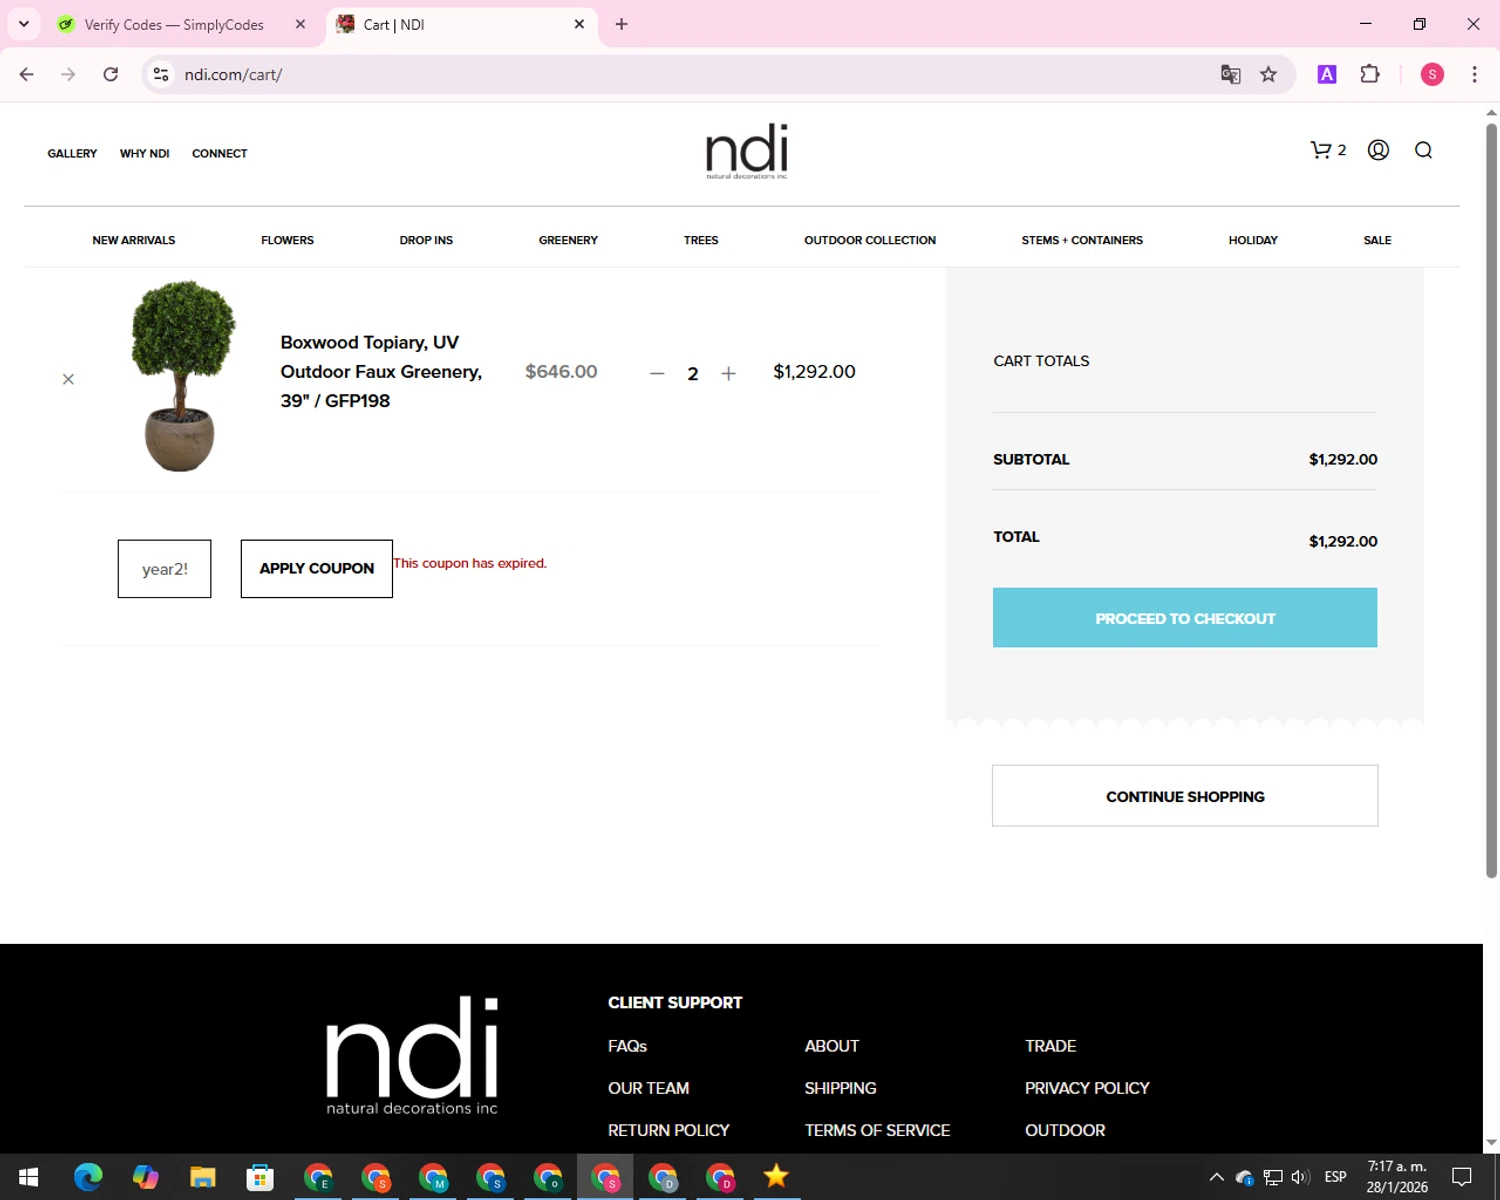1500x1200 pixels.
Task: Open the notifications center icon
Action: 1462,1177
